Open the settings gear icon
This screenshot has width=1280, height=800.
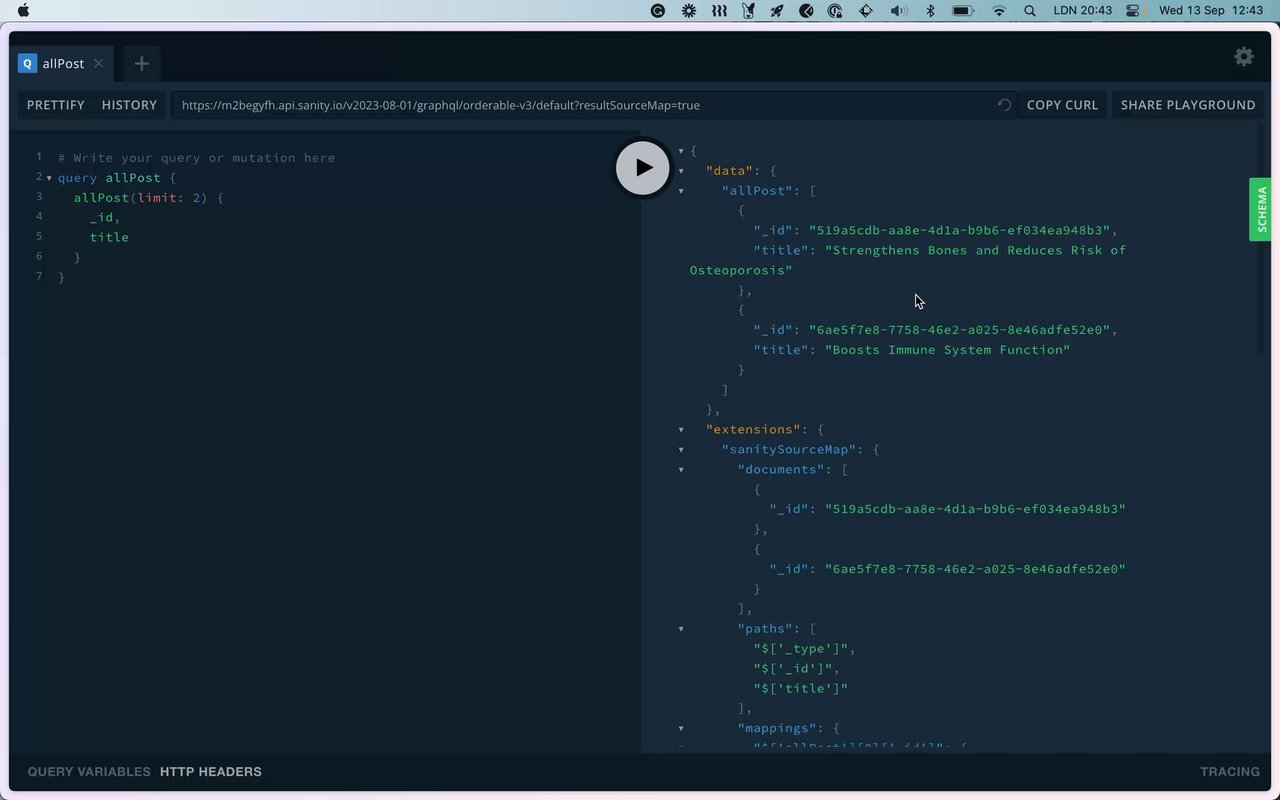click(1244, 57)
